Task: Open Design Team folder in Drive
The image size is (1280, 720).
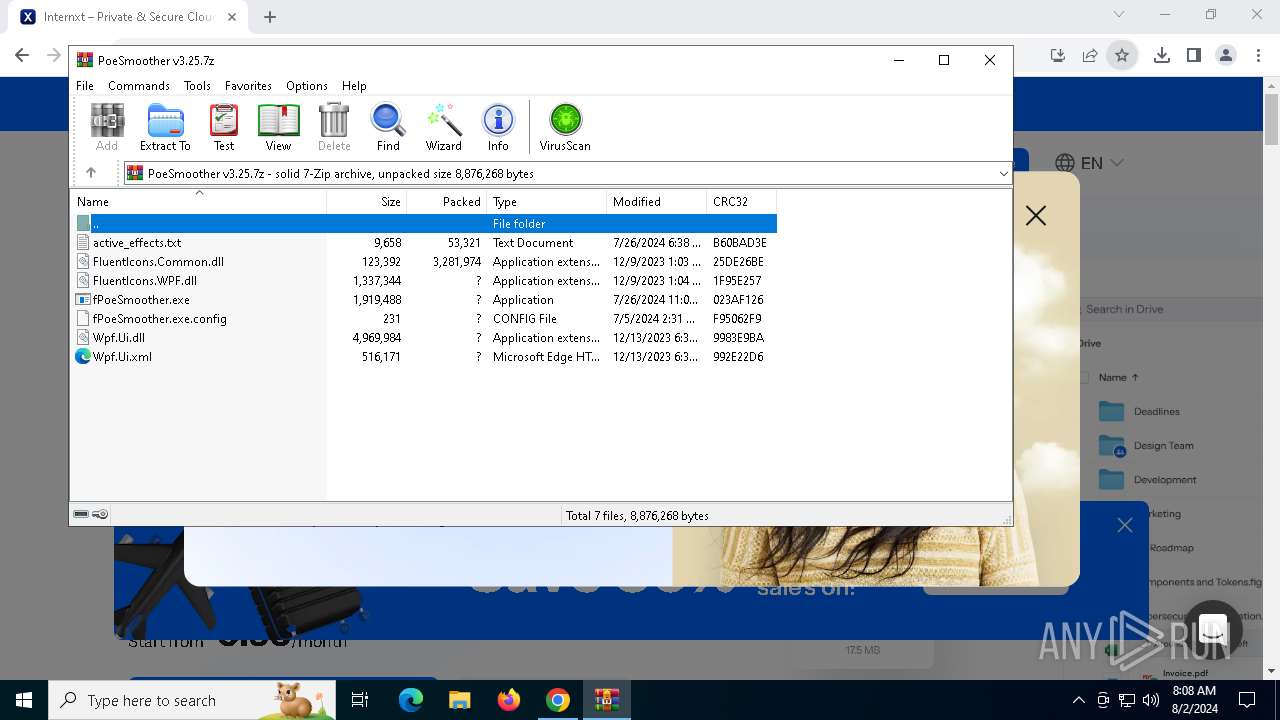Action: pos(1146,446)
